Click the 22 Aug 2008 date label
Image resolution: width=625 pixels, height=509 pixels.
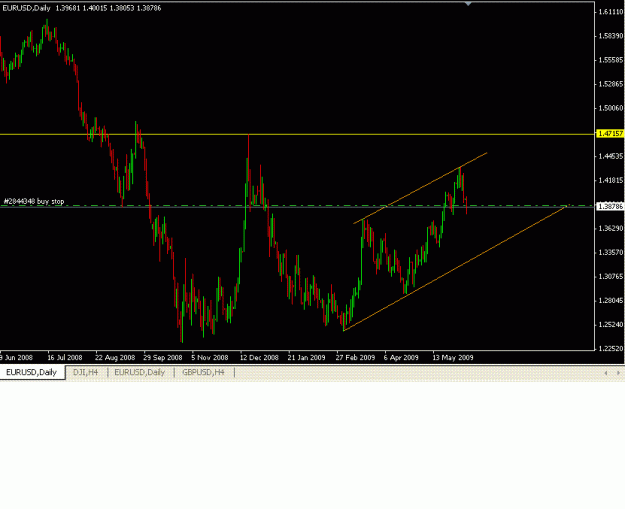point(115,358)
